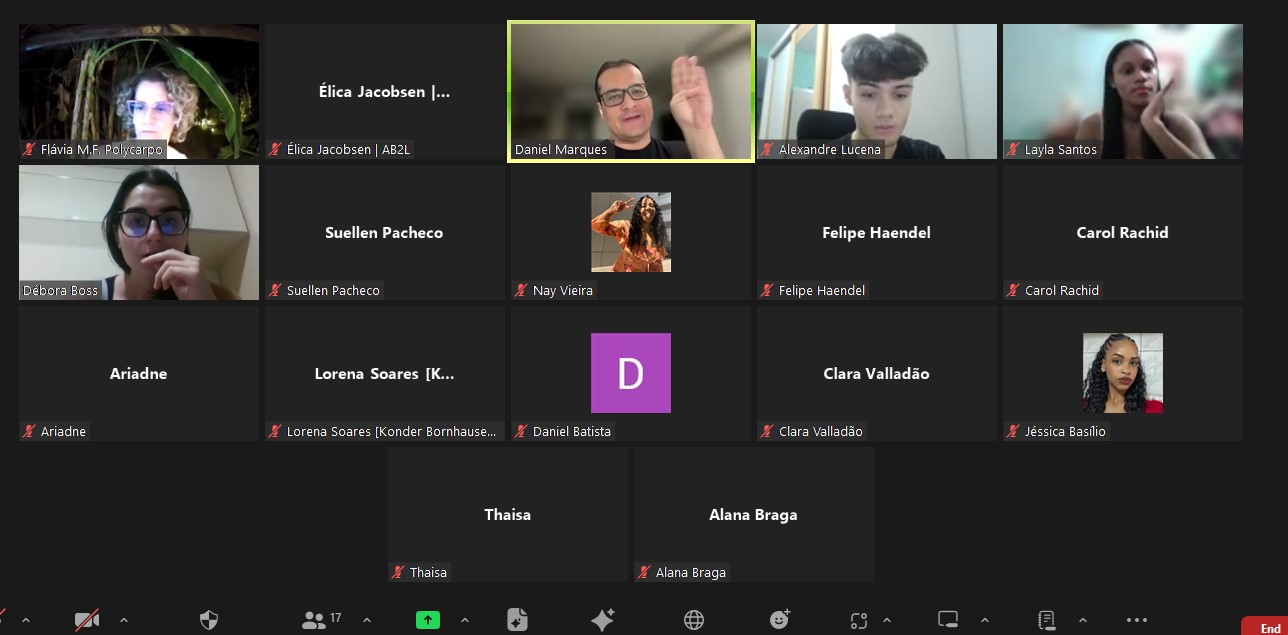
Task: Click muted mic icon beside Nay Vieira
Action: point(521,291)
